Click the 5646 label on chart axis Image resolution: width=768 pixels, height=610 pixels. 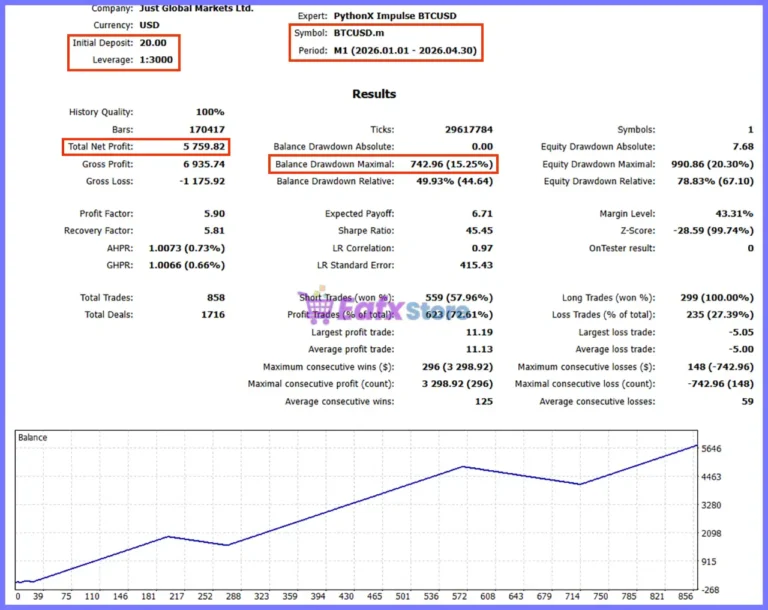pos(711,449)
